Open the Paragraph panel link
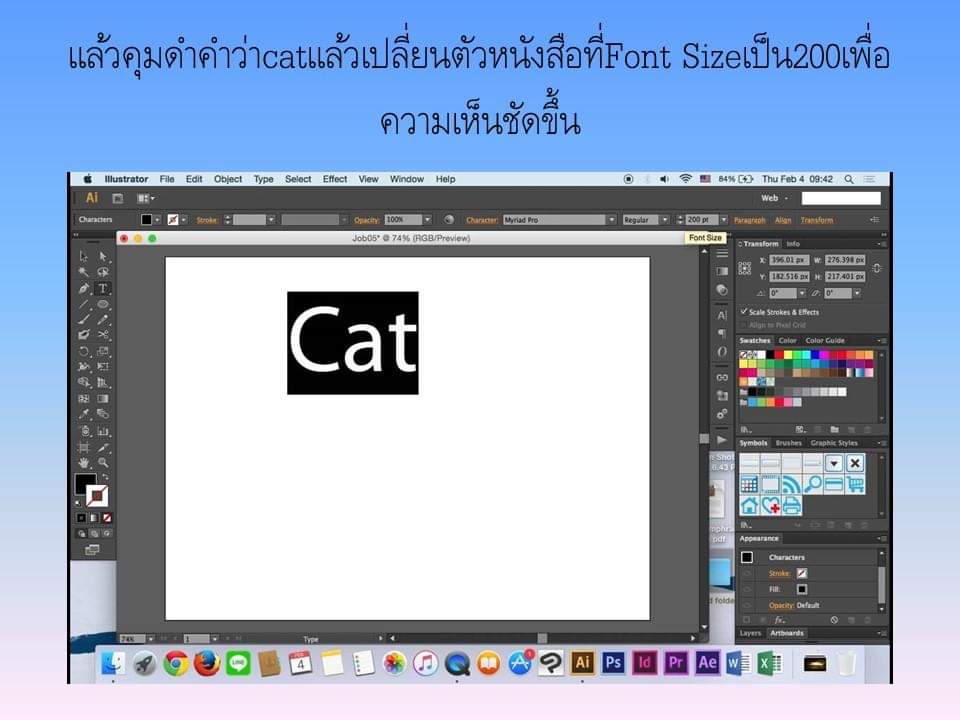 (749, 220)
